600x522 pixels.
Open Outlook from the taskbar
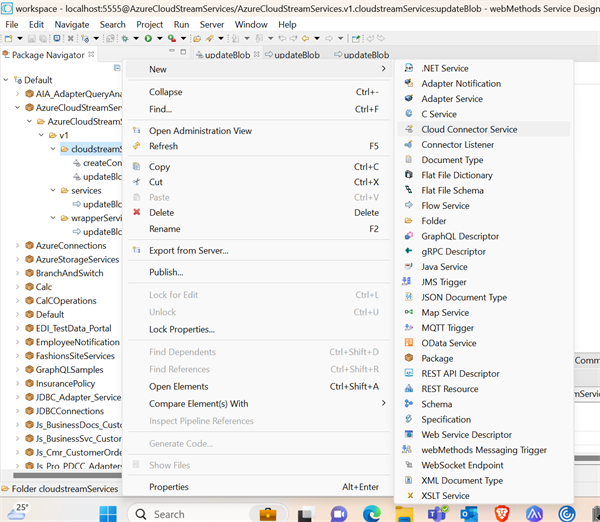[469, 514]
